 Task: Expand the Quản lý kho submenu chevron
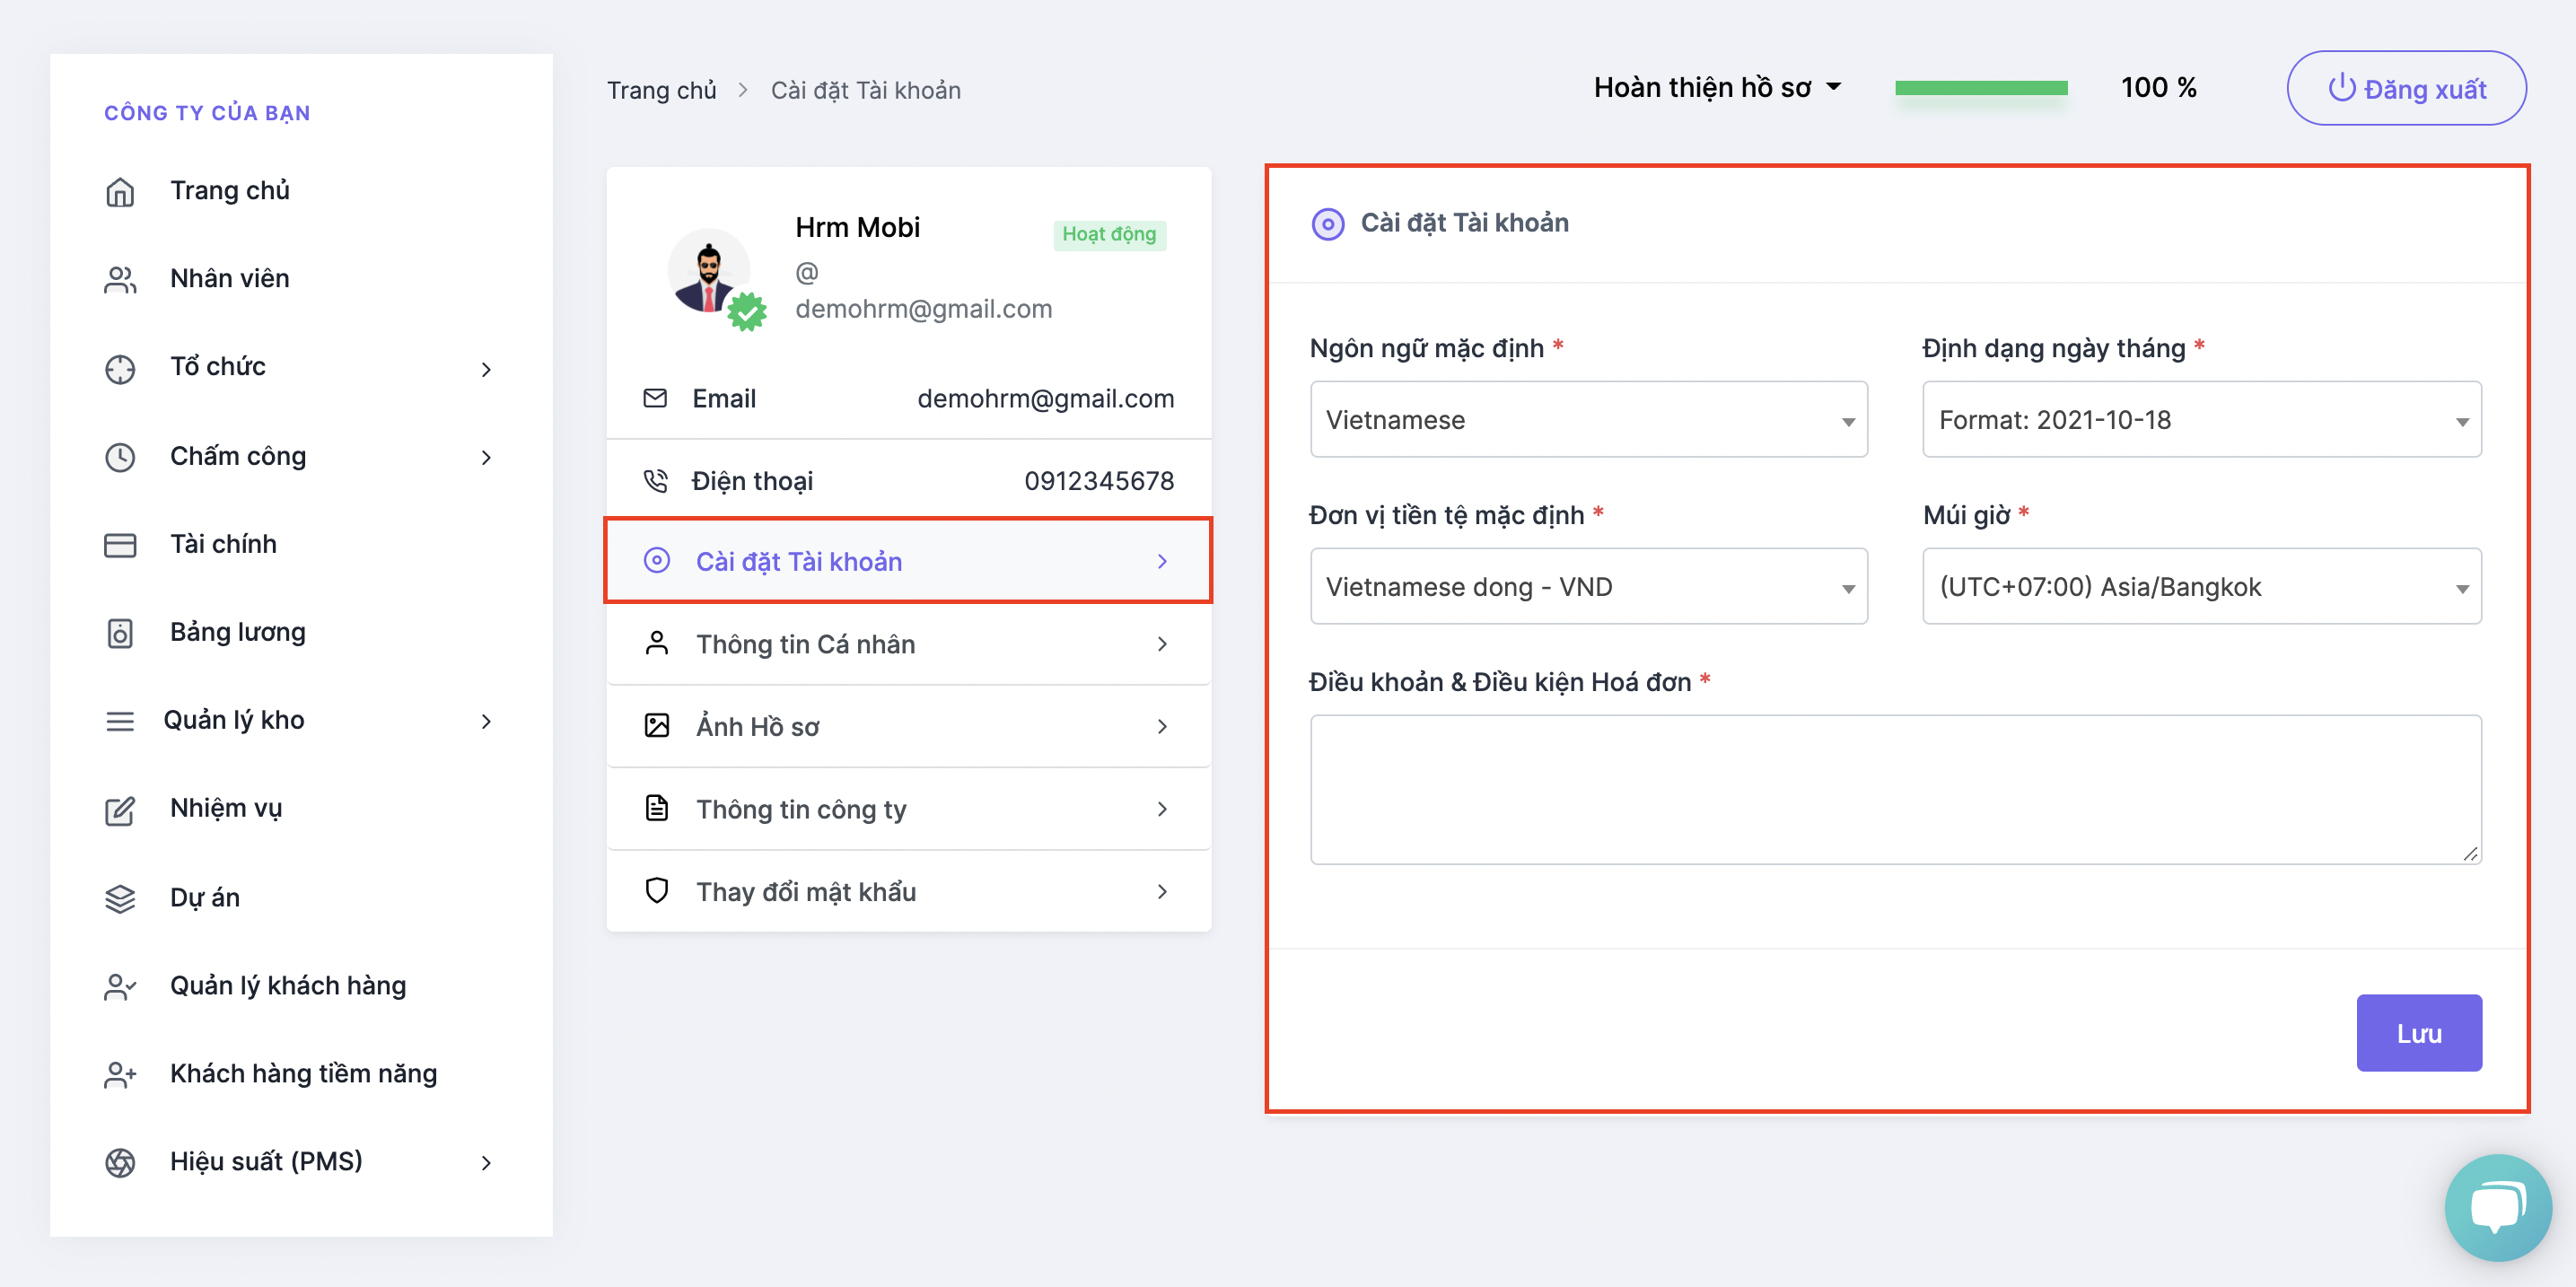486,721
